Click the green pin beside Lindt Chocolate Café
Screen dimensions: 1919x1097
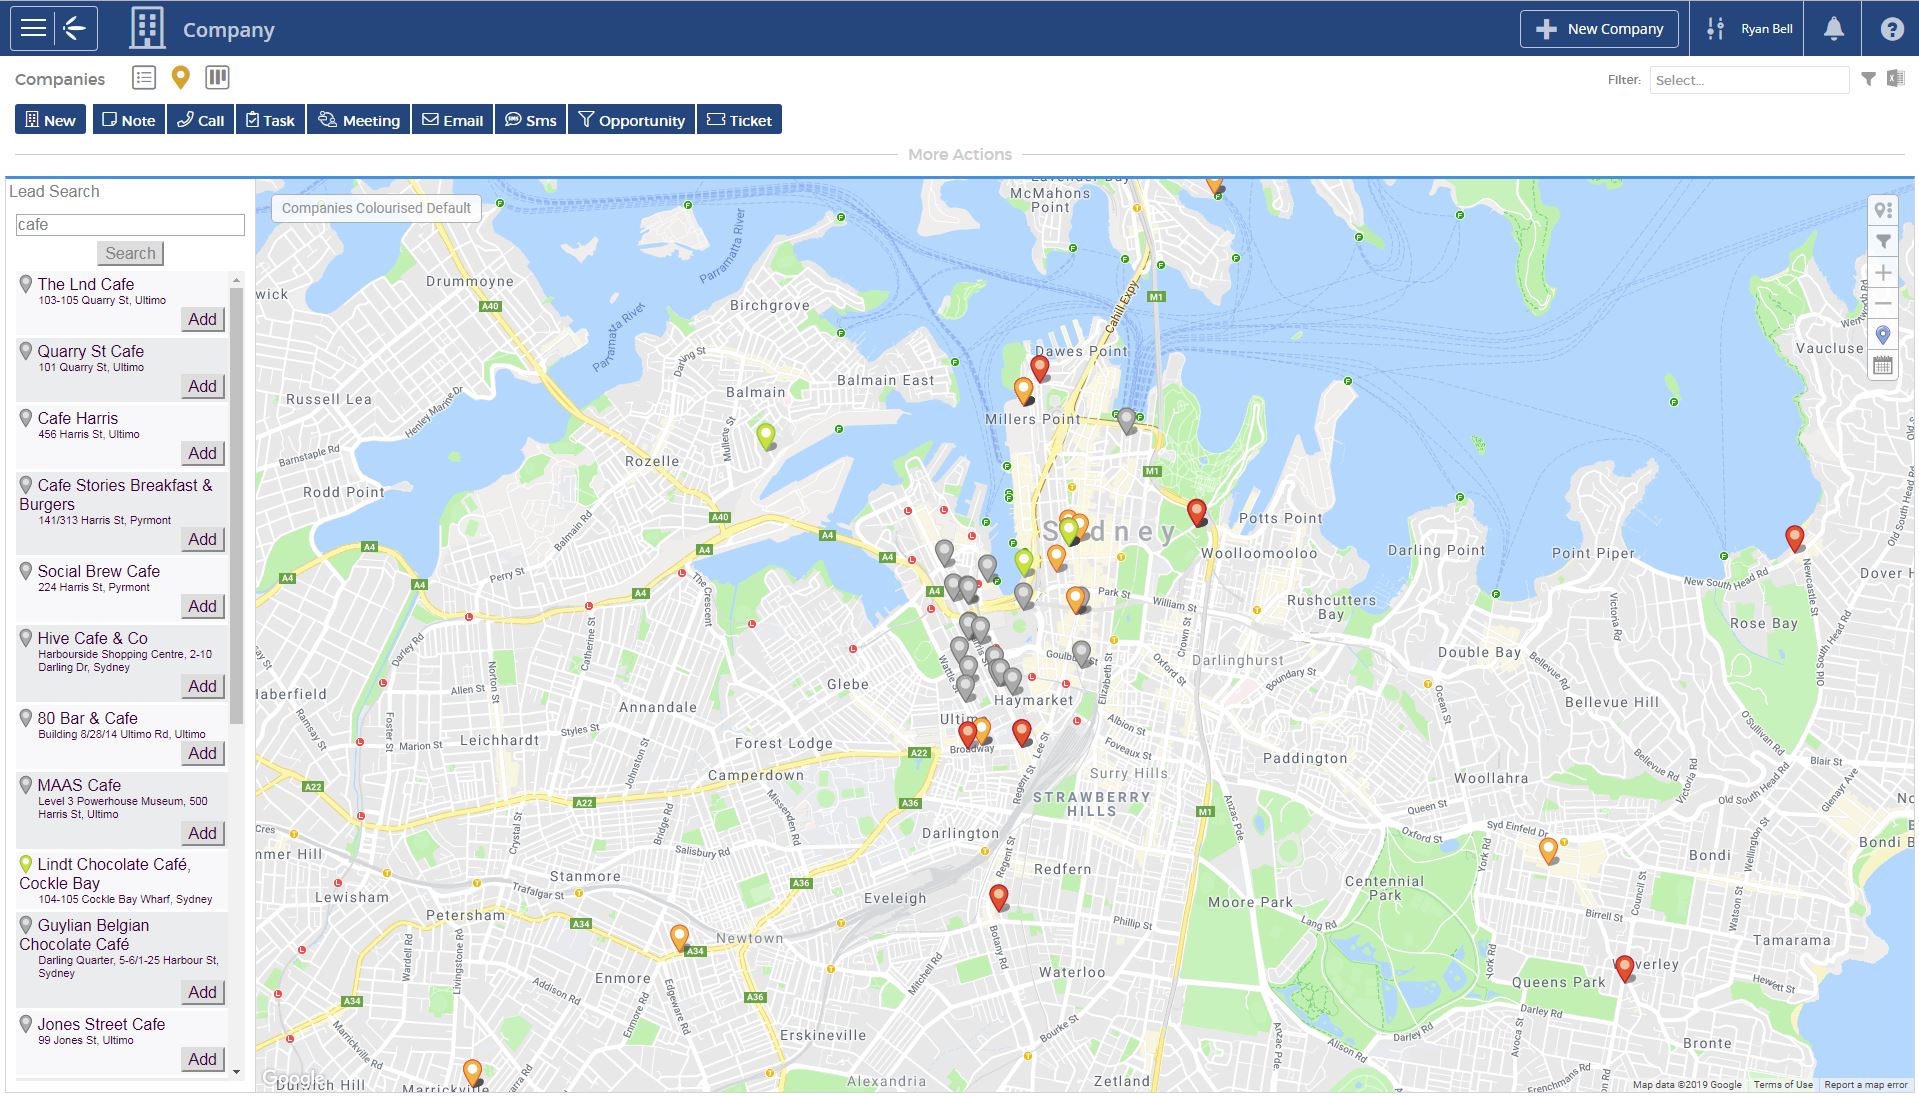coord(26,864)
